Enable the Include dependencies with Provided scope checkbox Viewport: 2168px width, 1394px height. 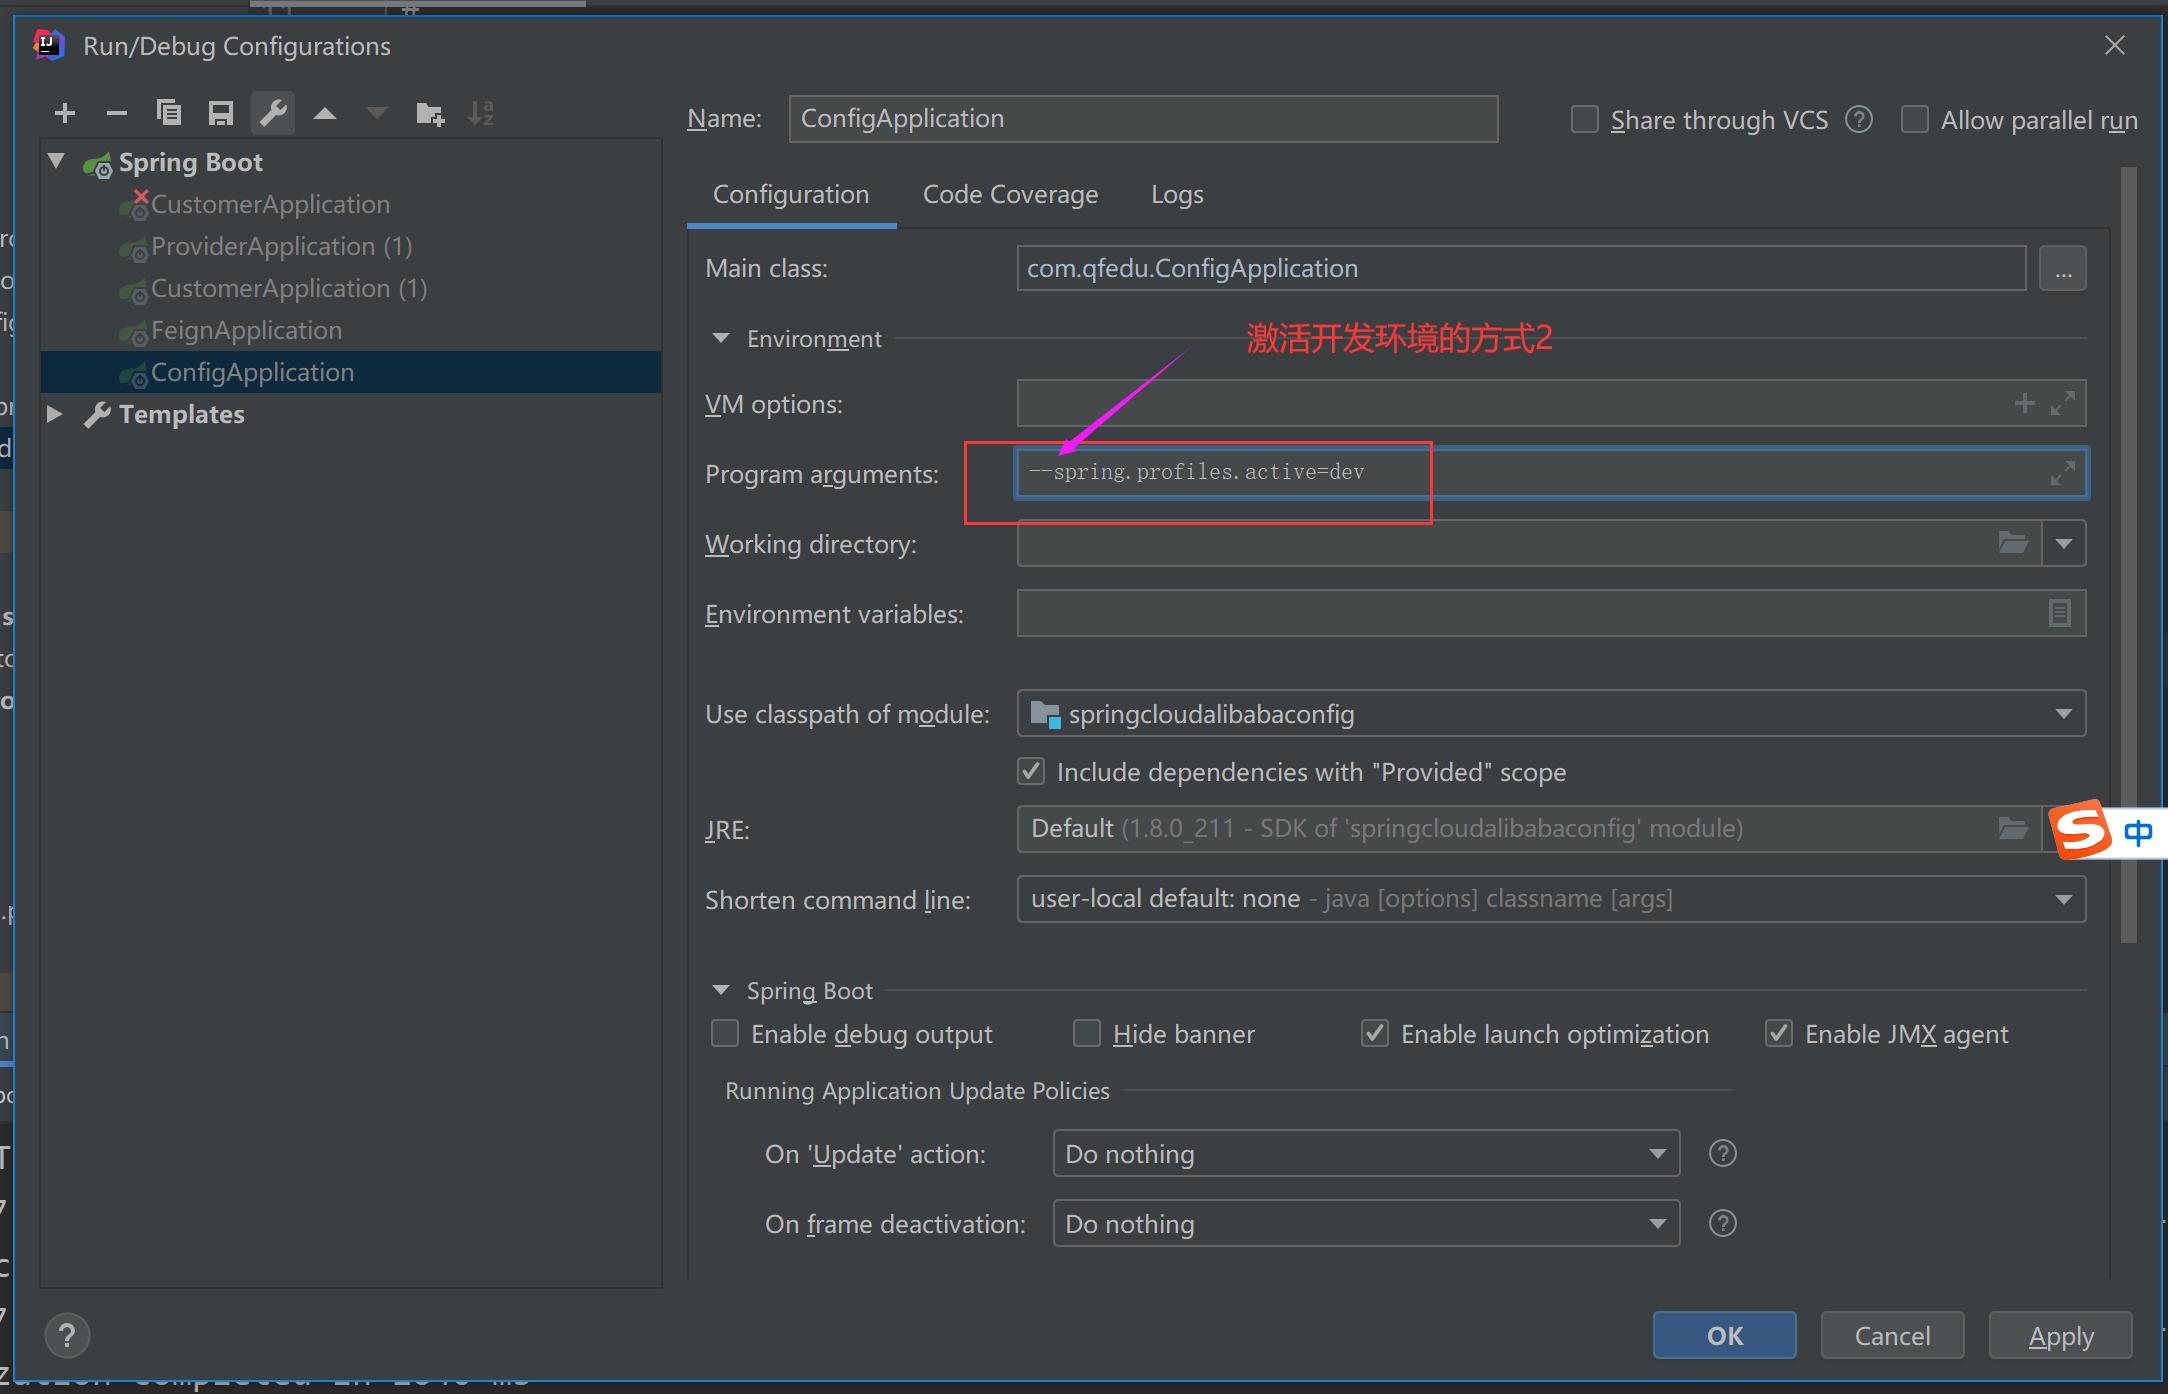[x=1030, y=770]
